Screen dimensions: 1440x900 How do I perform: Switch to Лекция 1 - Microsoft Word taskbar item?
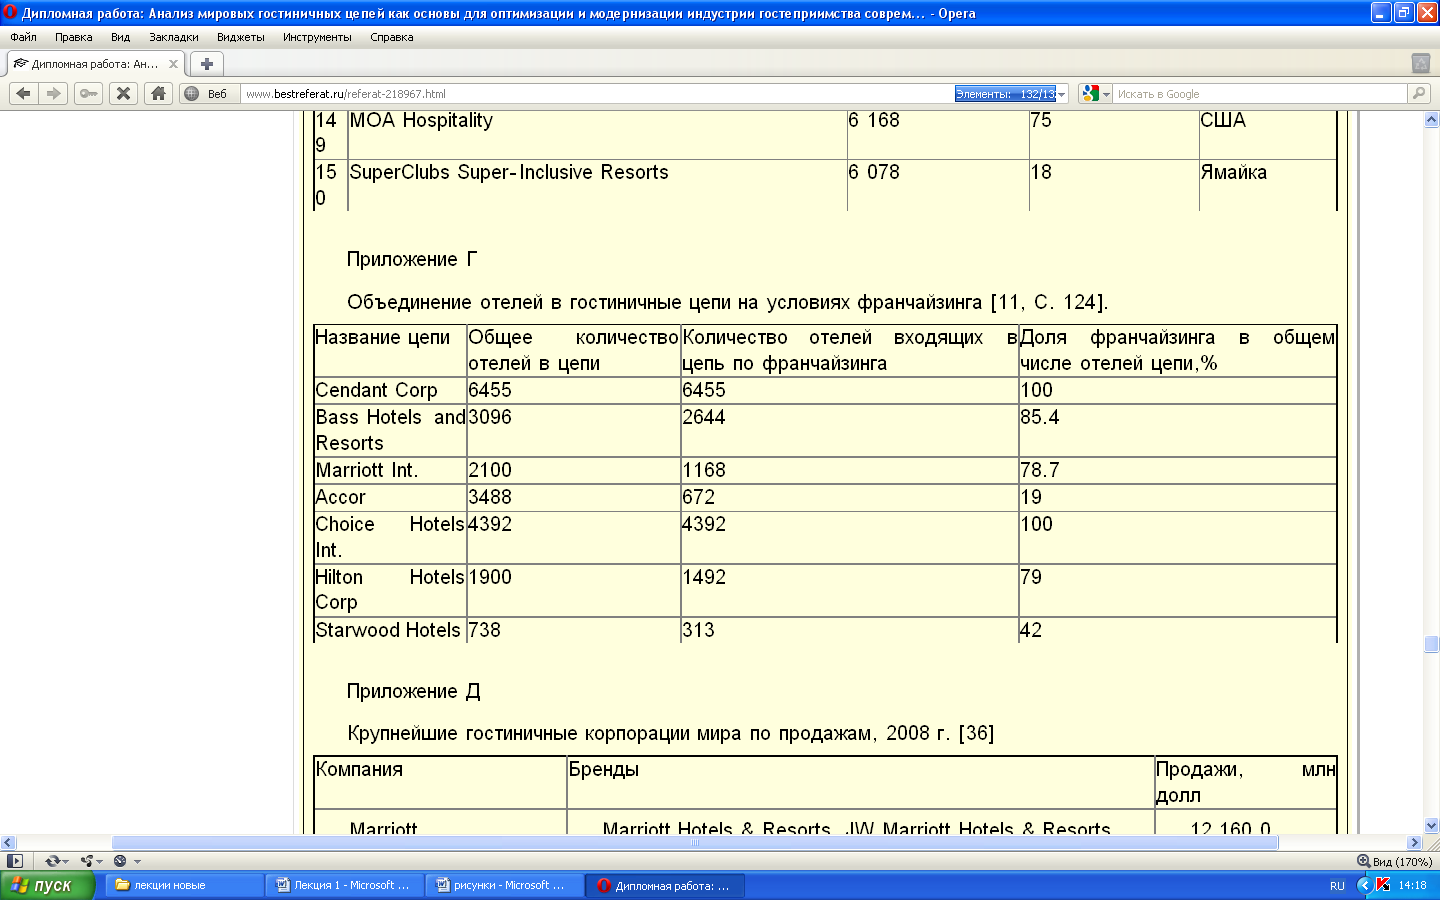point(345,885)
